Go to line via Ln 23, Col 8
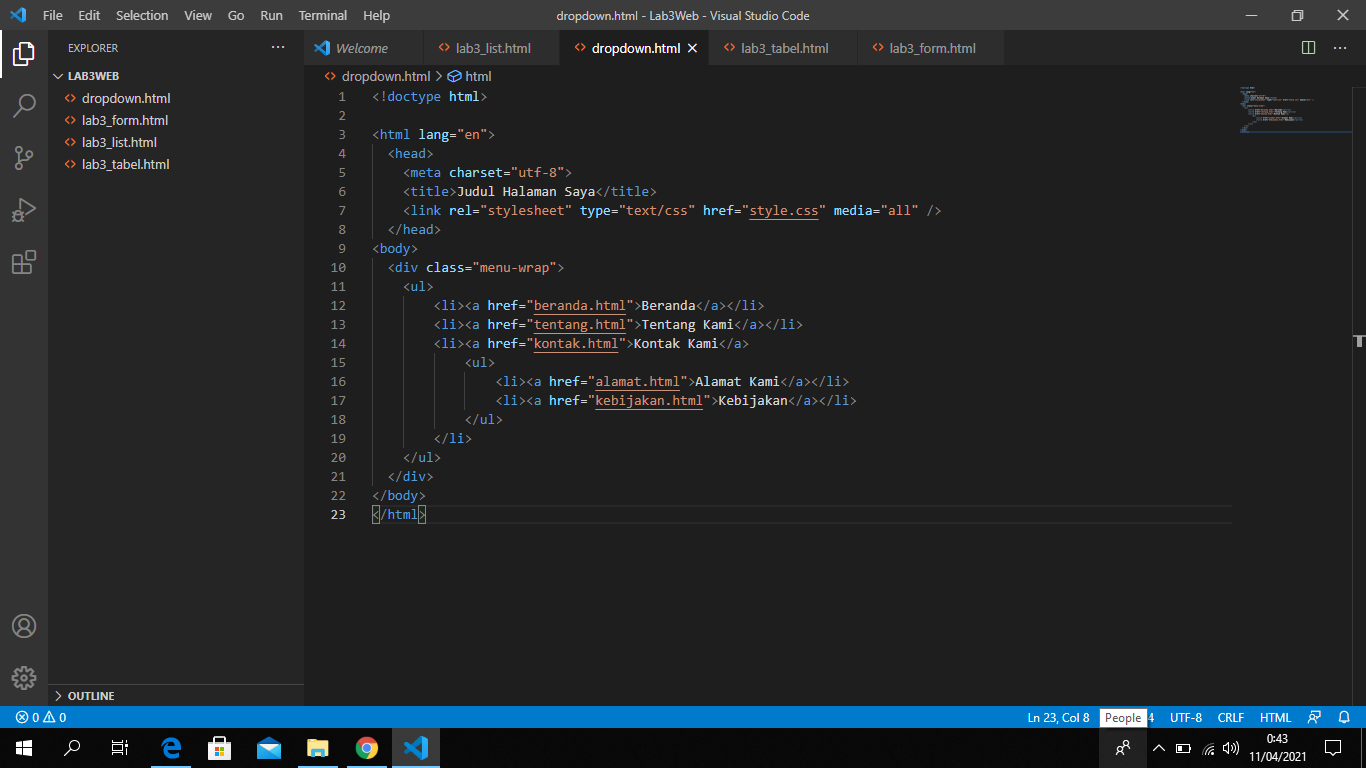The width and height of the screenshot is (1366, 768). pos(1059,717)
